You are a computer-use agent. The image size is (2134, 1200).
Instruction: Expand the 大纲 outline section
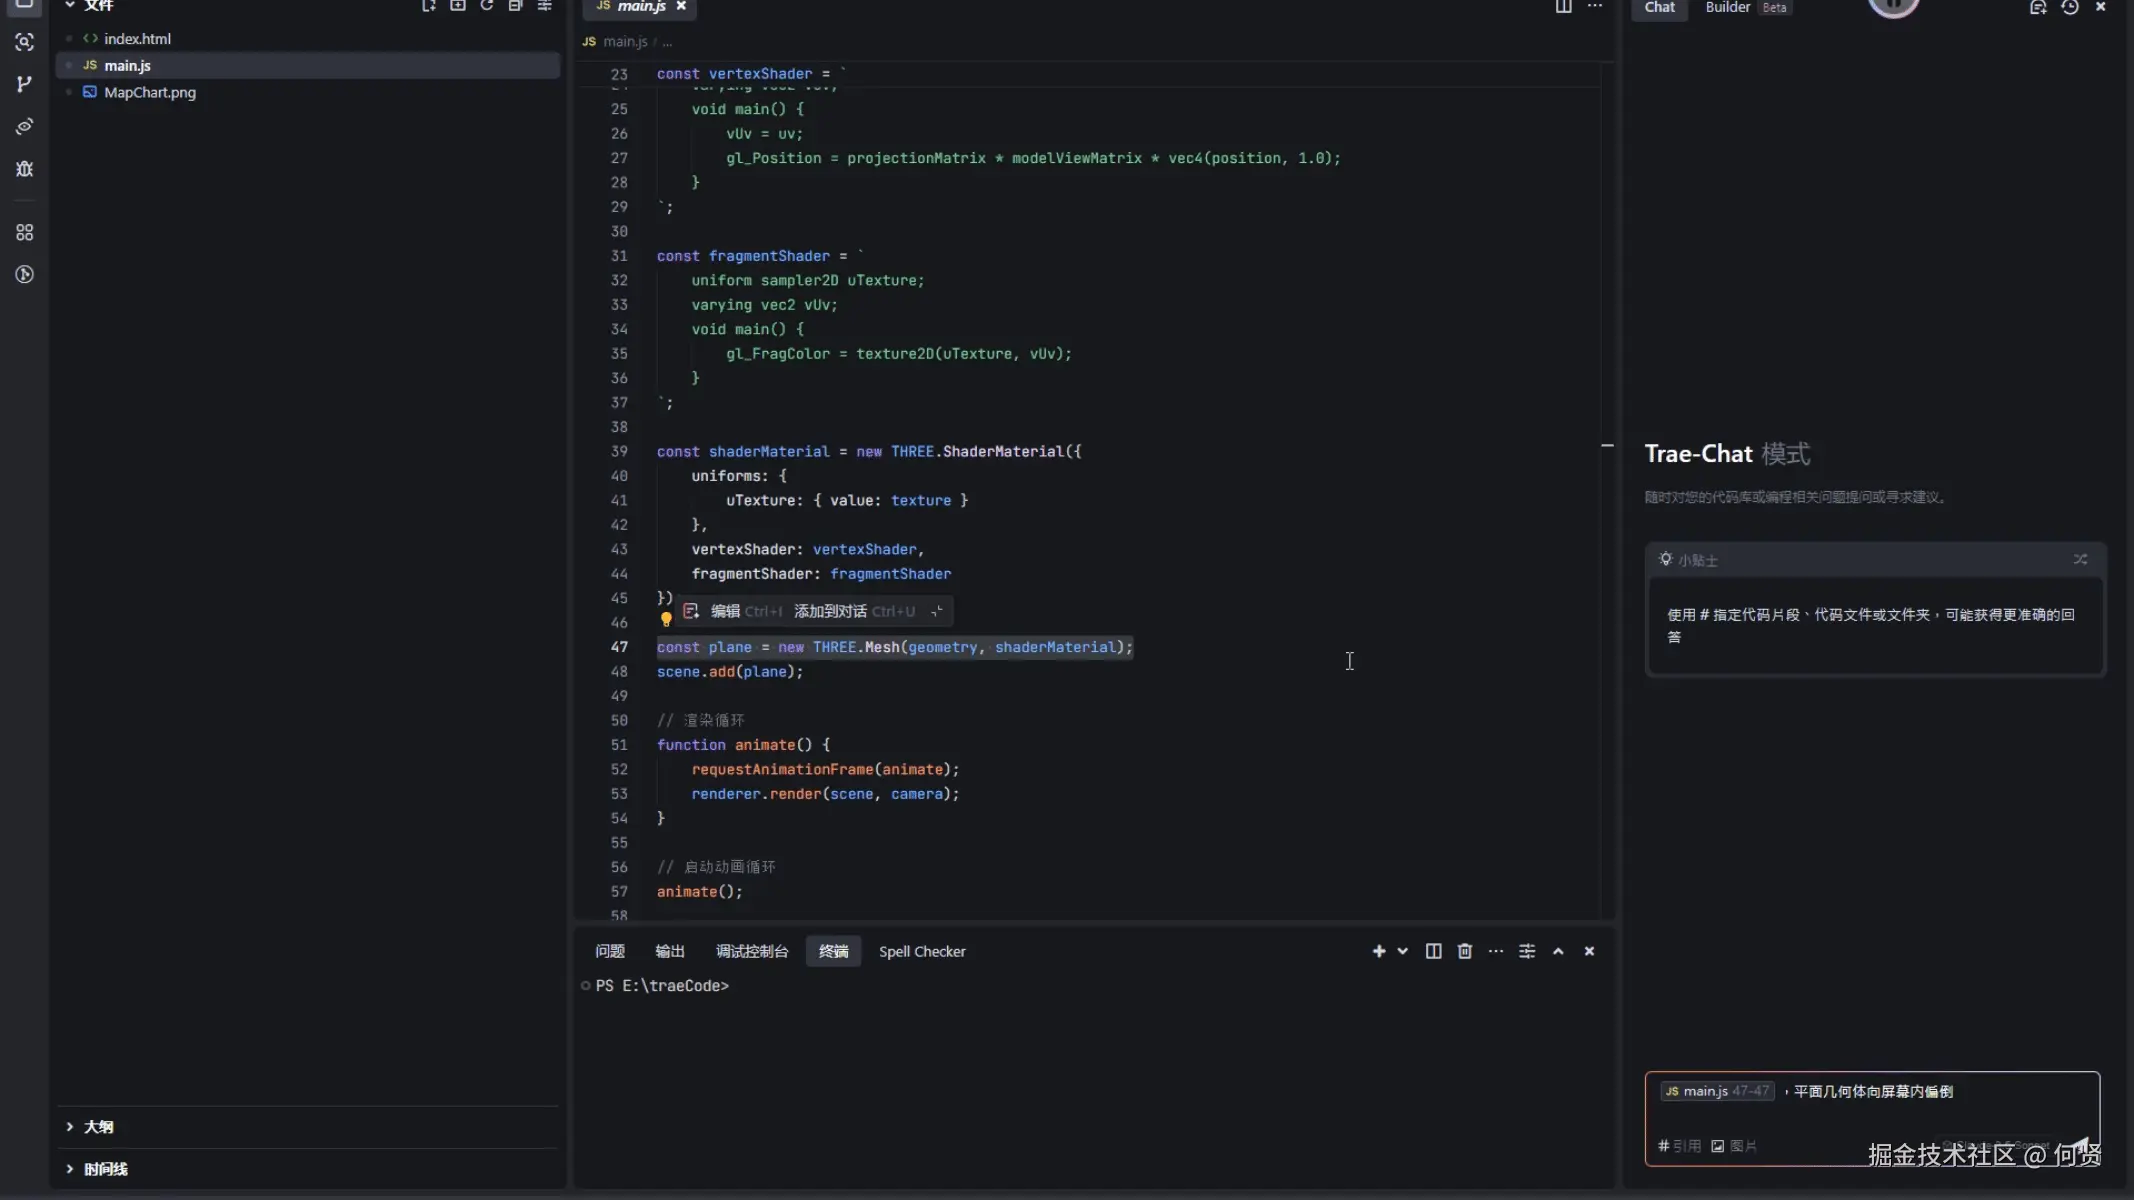[97, 1126]
